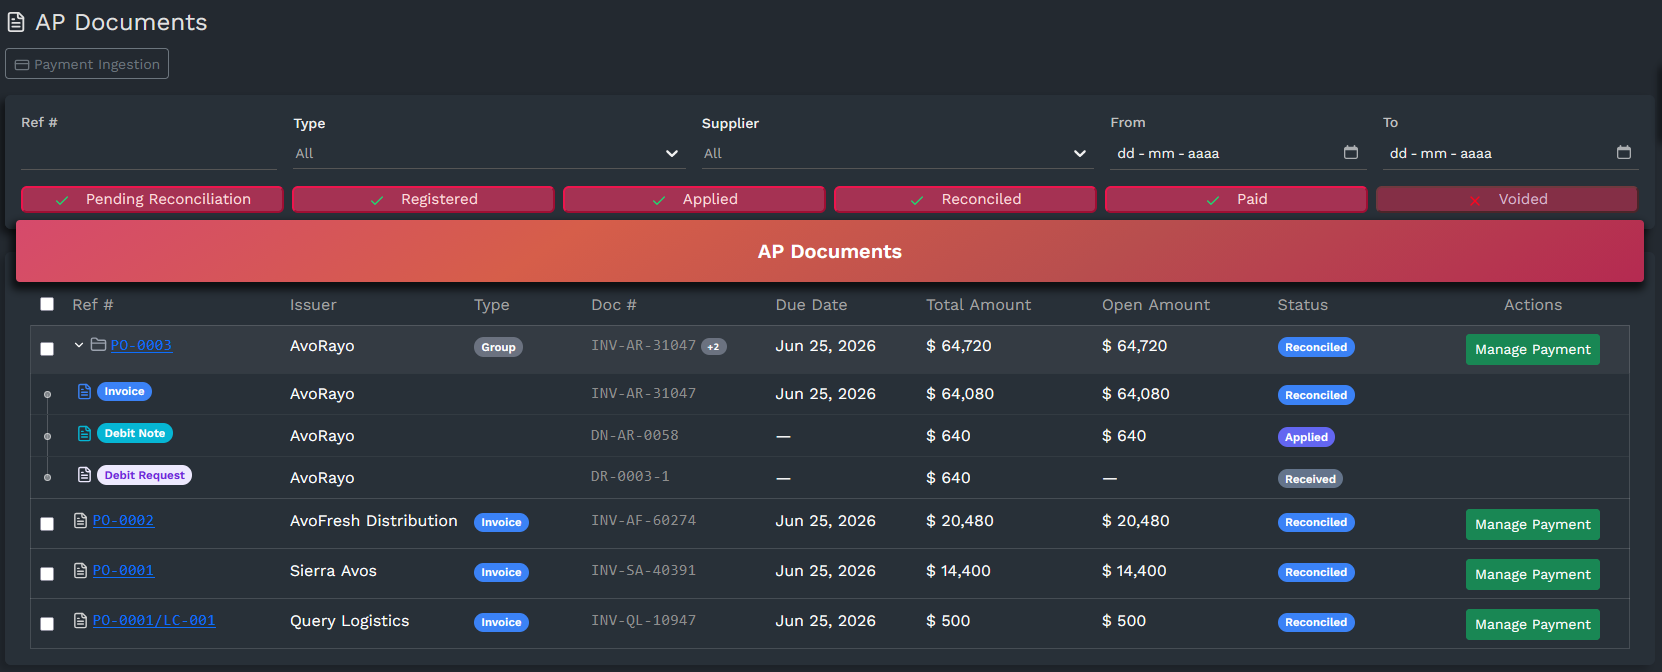Open the PO-0002 reference link
This screenshot has width=1662, height=672.
pyautogui.click(x=123, y=520)
